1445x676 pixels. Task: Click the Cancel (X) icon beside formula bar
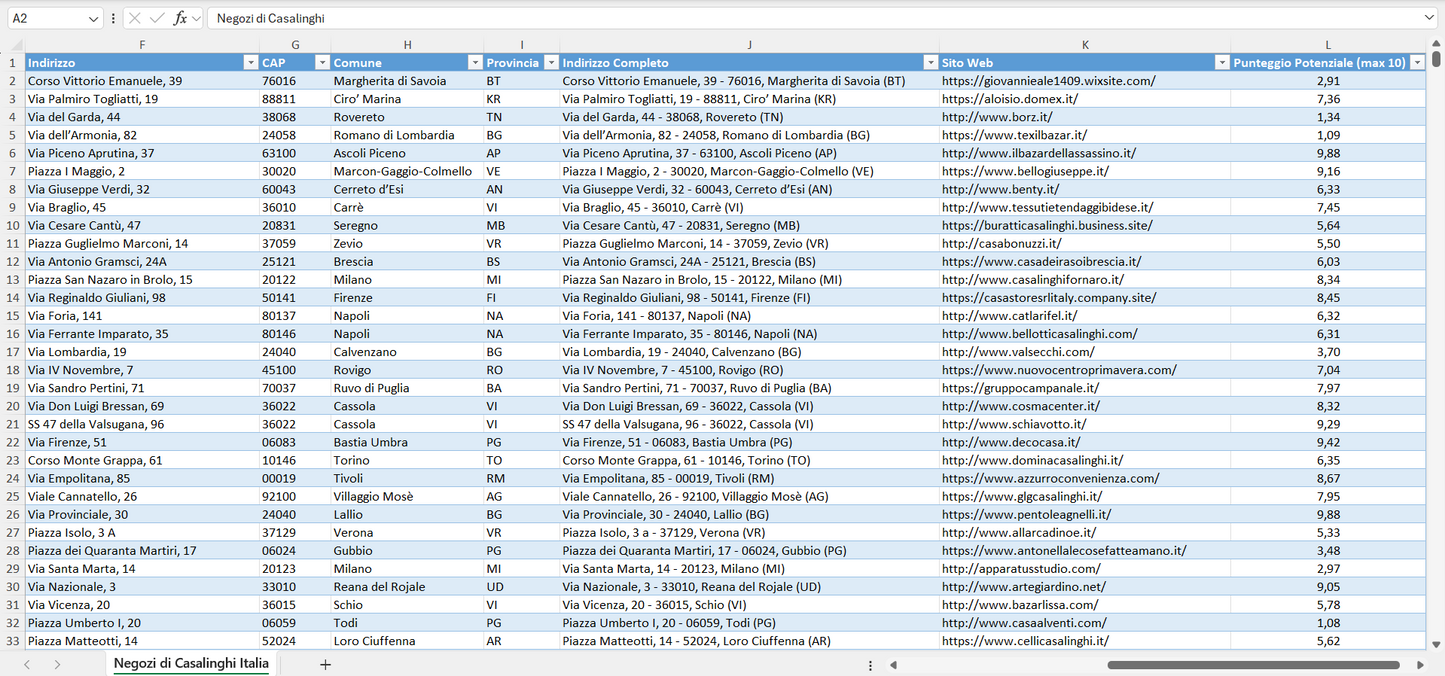coord(135,17)
